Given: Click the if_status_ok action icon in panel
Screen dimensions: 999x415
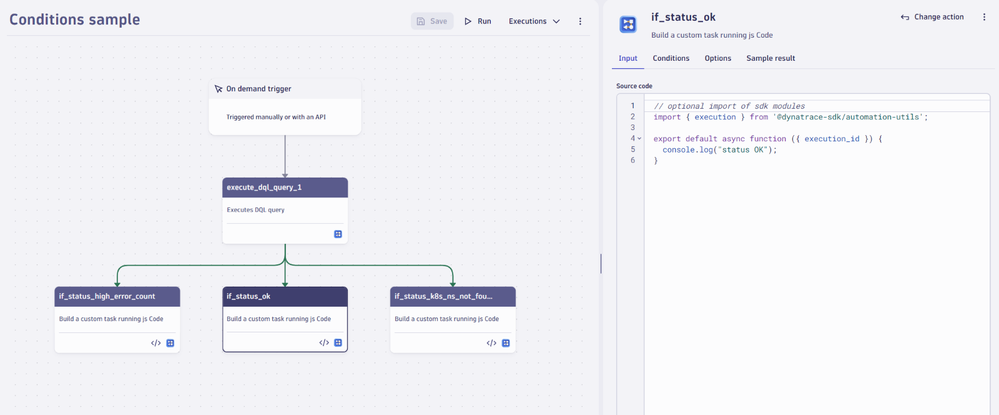Looking at the screenshot, I should pyautogui.click(x=628, y=24).
